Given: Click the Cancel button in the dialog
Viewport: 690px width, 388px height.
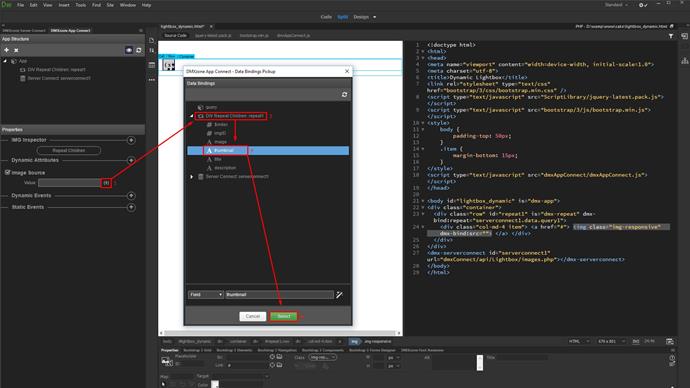Looking at the screenshot, I should click(253, 316).
